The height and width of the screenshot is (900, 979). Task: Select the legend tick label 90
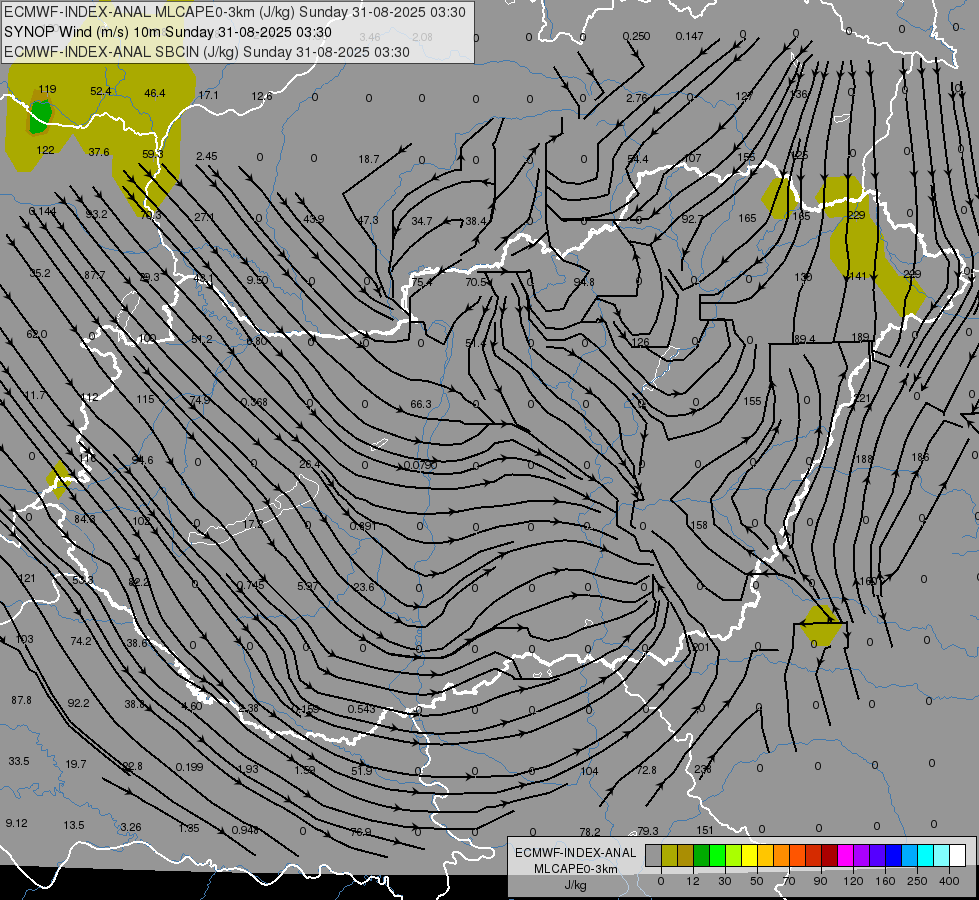pos(820,881)
